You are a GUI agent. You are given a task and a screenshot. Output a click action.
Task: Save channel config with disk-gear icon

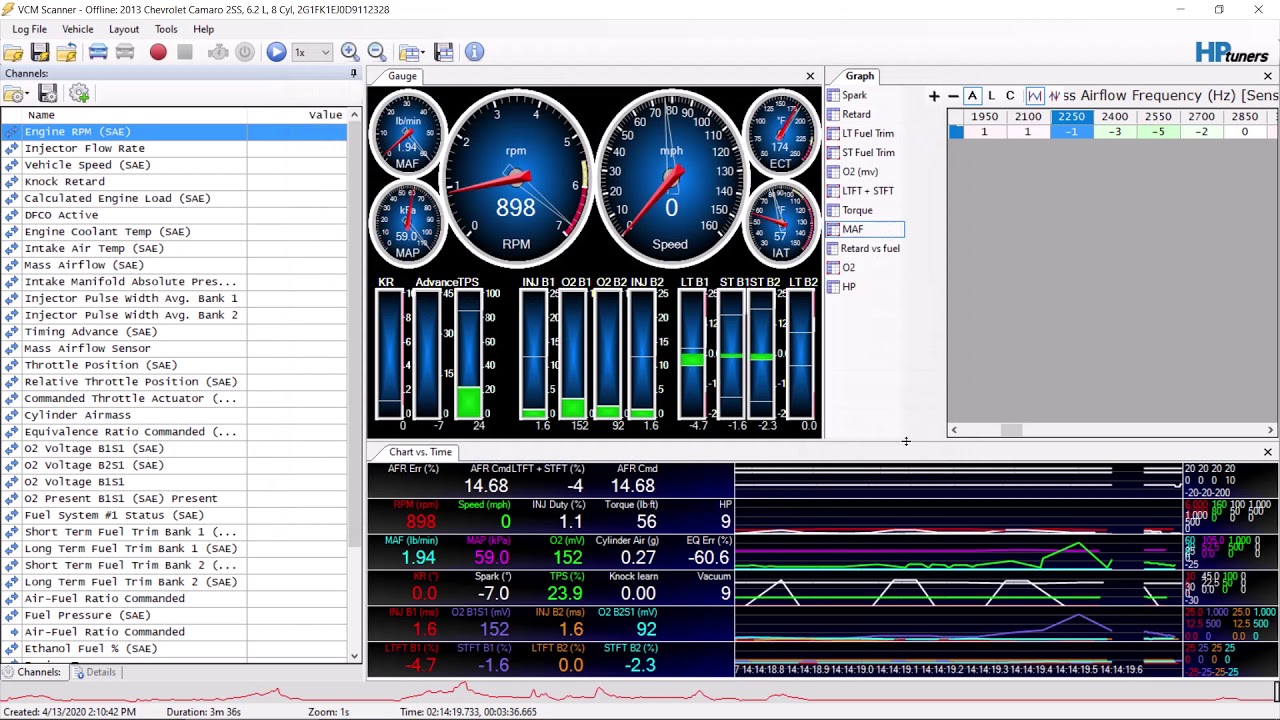click(48, 93)
